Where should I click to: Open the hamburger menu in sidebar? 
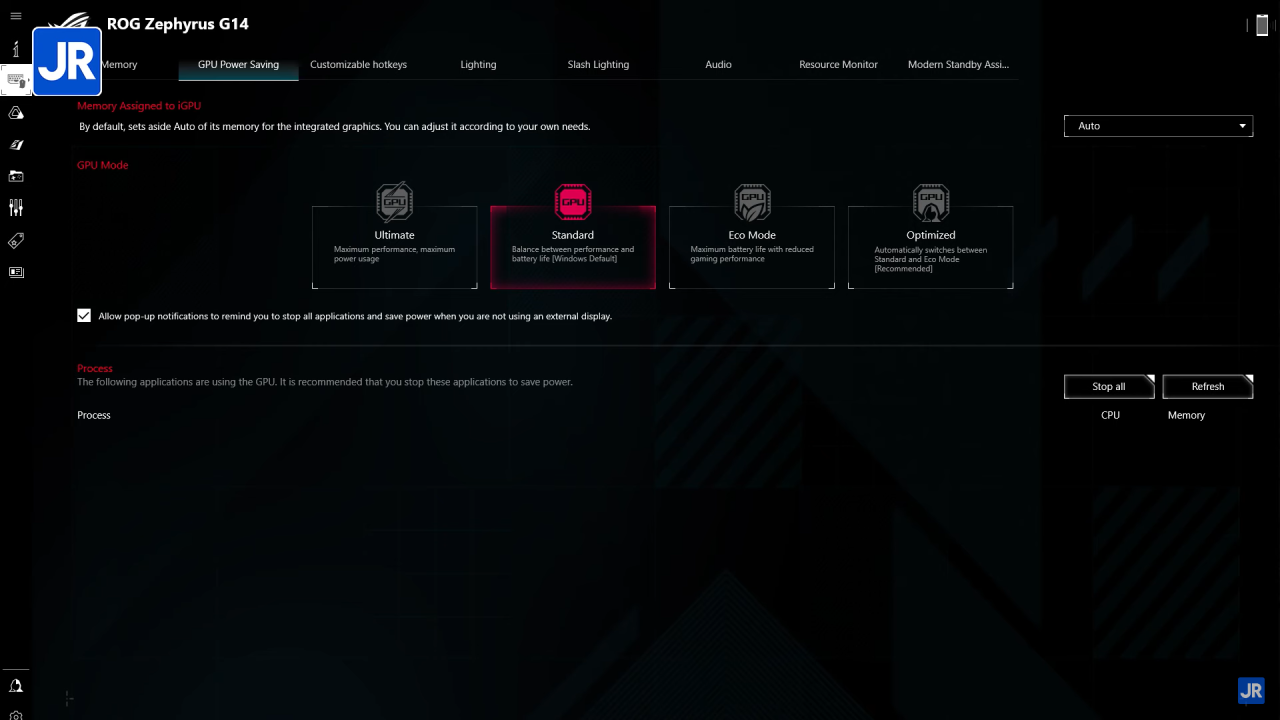click(16, 16)
